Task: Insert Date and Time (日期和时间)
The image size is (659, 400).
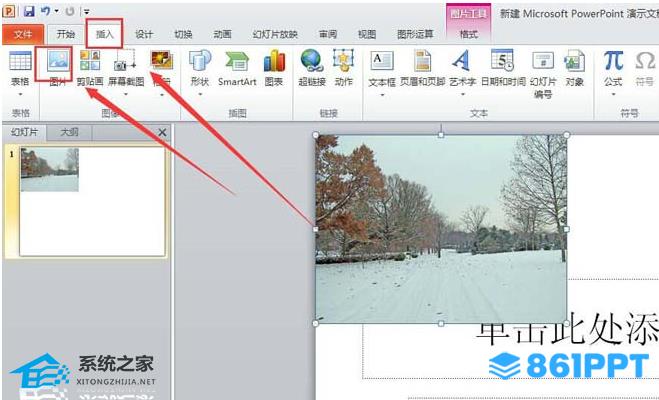Action: 502,61
